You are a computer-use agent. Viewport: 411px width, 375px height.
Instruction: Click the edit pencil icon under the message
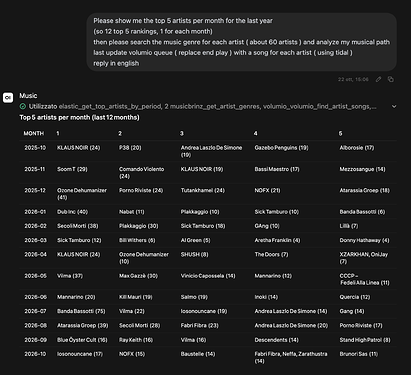click(x=378, y=79)
